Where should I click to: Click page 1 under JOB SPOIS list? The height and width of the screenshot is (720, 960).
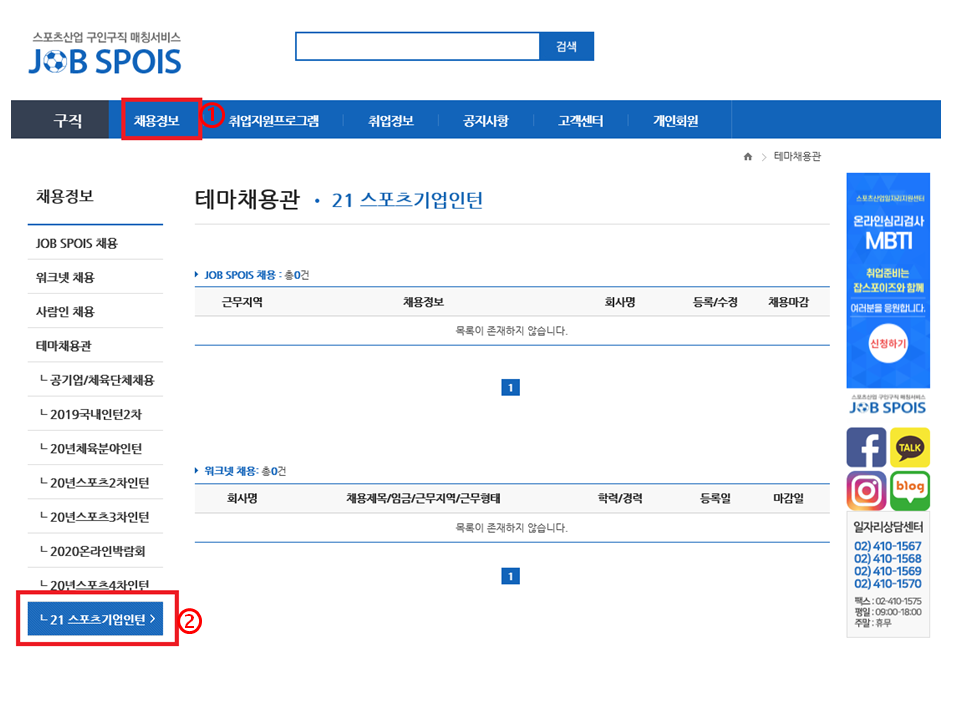(510, 388)
